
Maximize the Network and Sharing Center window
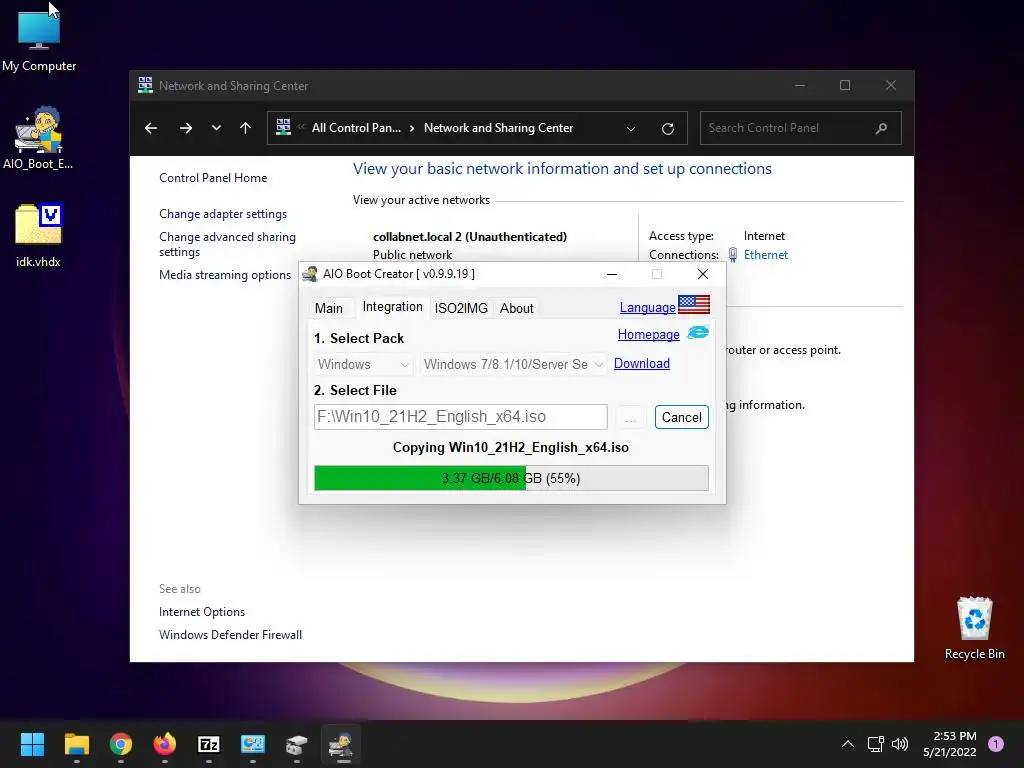point(845,85)
